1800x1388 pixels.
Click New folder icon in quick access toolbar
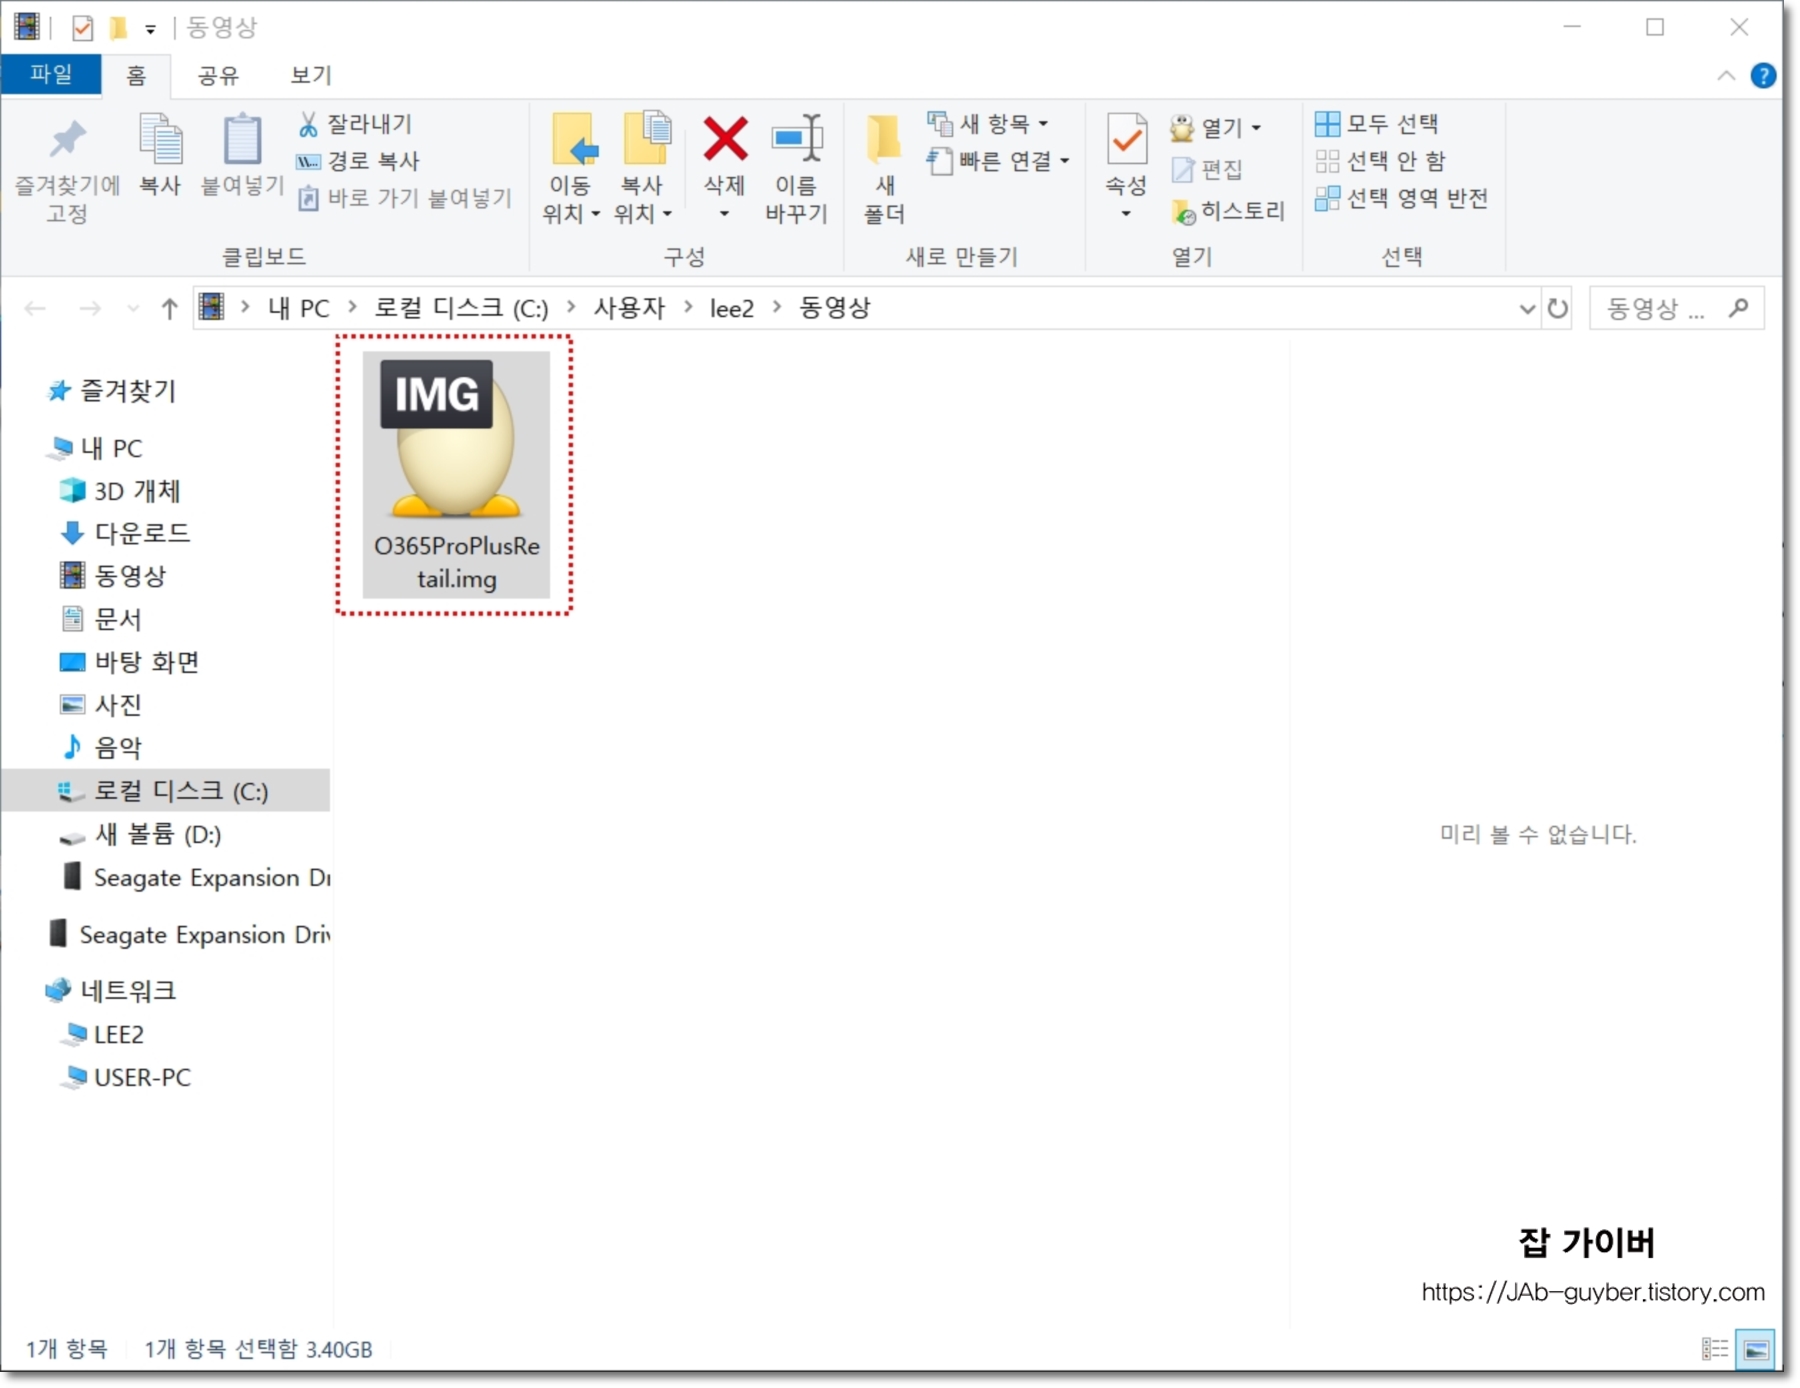click(x=118, y=27)
